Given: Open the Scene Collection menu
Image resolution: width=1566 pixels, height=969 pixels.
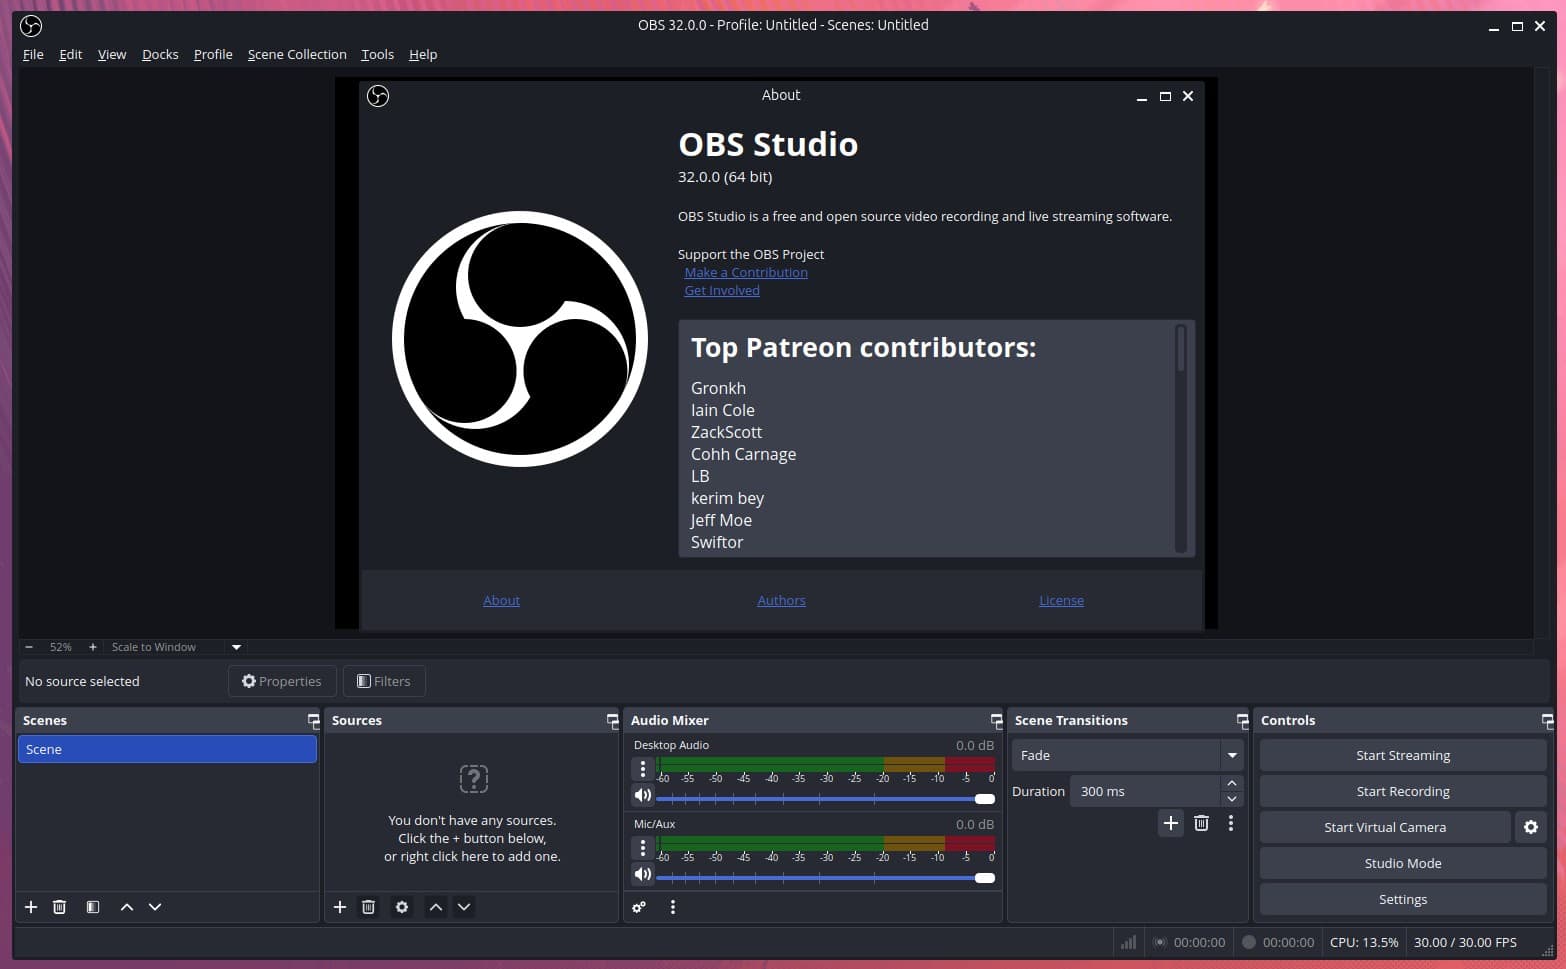Looking at the screenshot, I should coord(297,54).
